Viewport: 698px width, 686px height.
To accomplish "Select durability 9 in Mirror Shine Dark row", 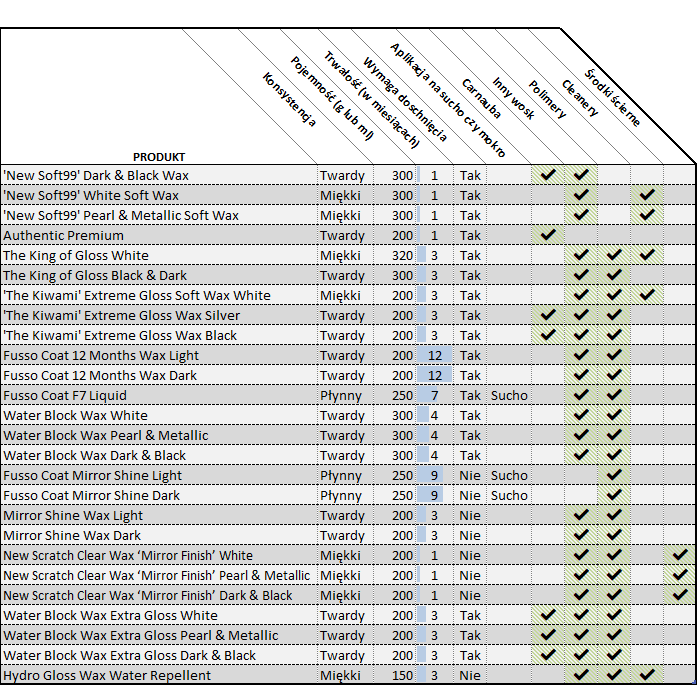I will [x=434, y=495].
